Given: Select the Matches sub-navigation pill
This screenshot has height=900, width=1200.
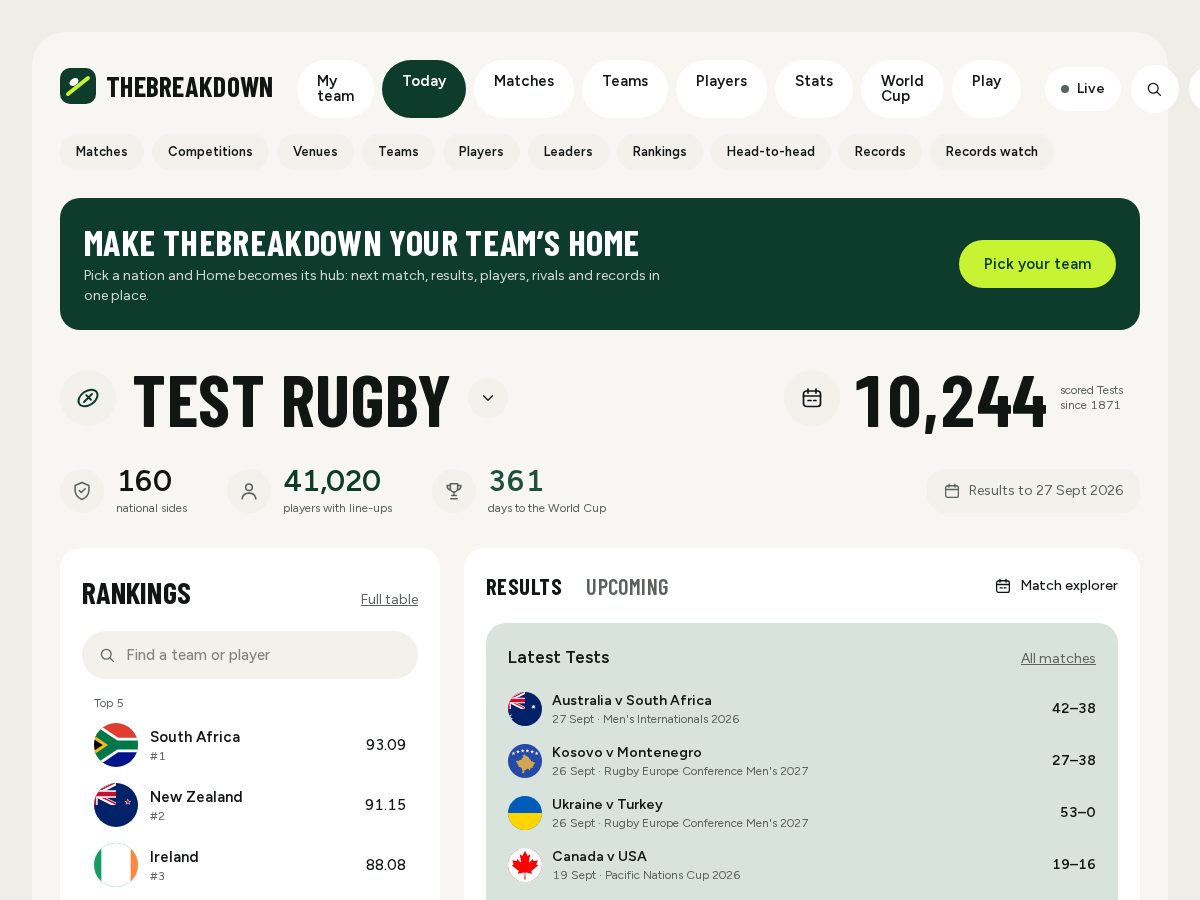Looking at the screenshot, I should 102,152.
